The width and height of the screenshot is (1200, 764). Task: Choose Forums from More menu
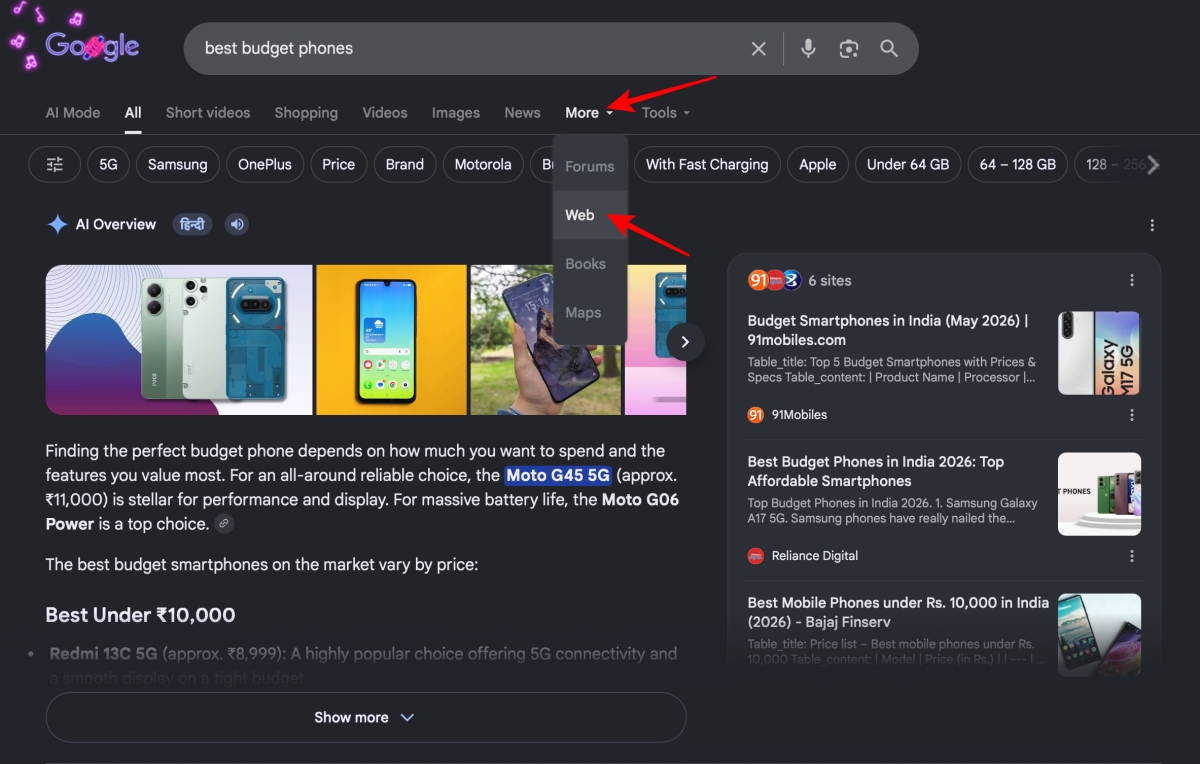[590, 166]
